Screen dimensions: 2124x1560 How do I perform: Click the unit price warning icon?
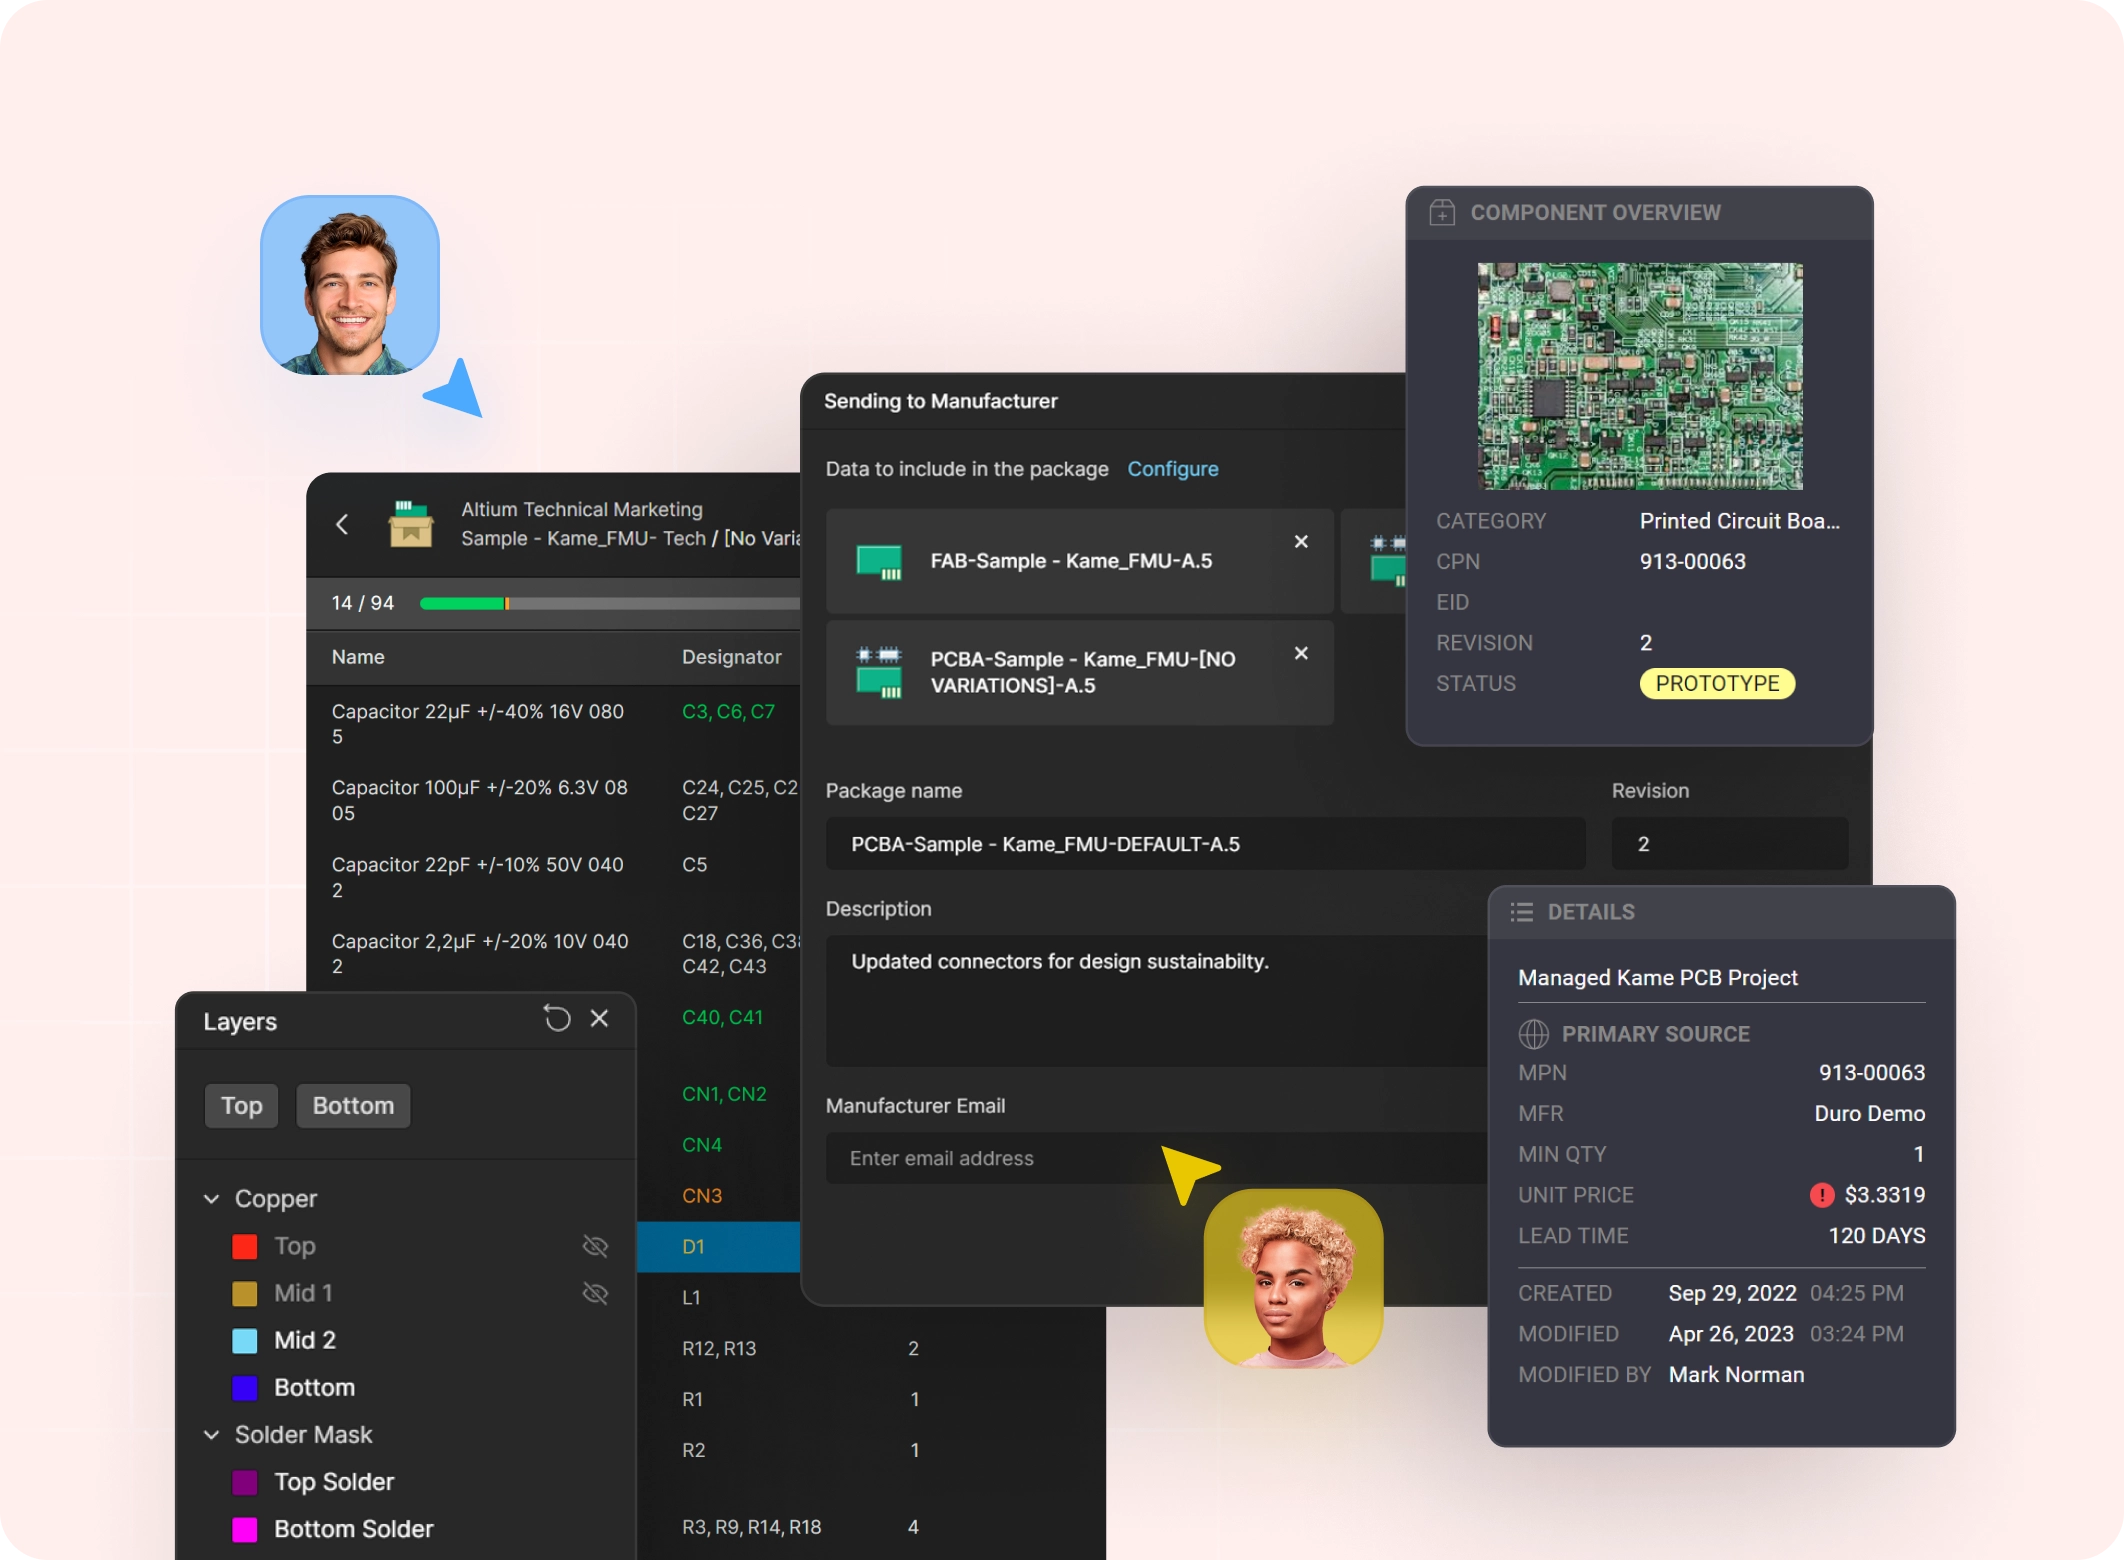tap(1822, 1195)
